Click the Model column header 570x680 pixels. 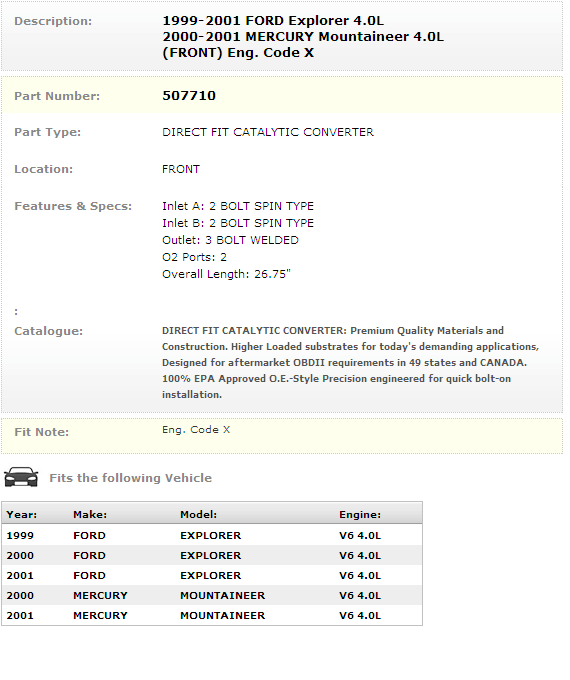point(198,514)
